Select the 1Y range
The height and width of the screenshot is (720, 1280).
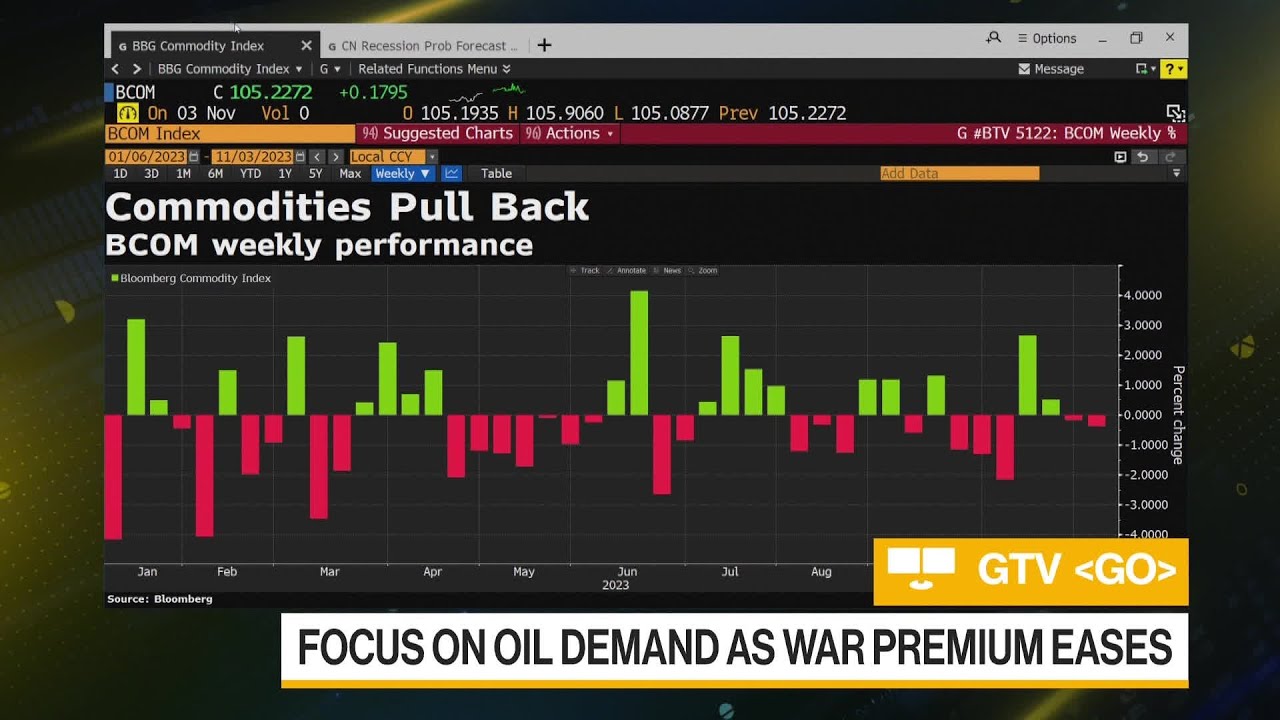click(285, 174)
